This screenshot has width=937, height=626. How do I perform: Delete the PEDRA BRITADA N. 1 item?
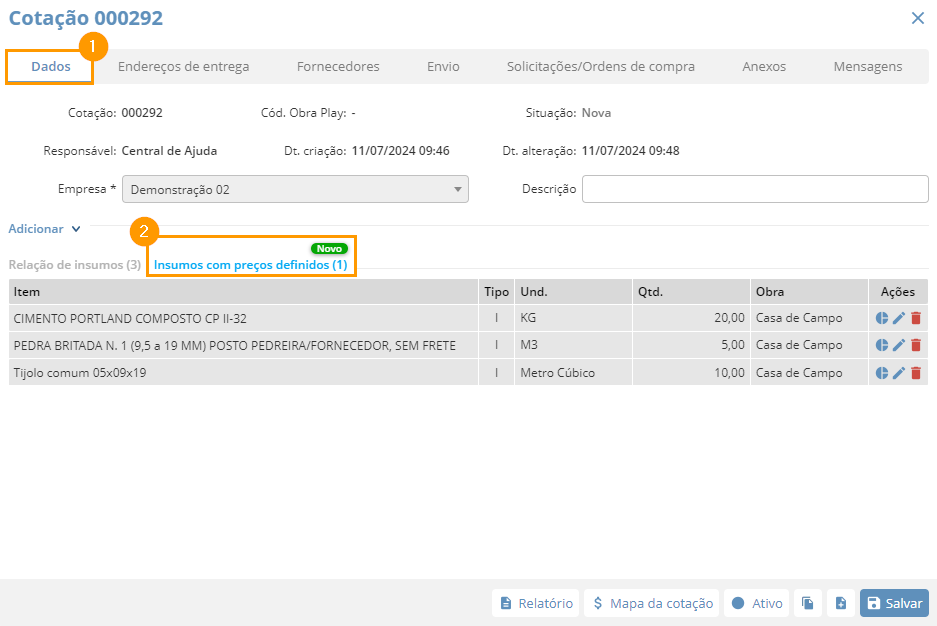tap(915, 345)
